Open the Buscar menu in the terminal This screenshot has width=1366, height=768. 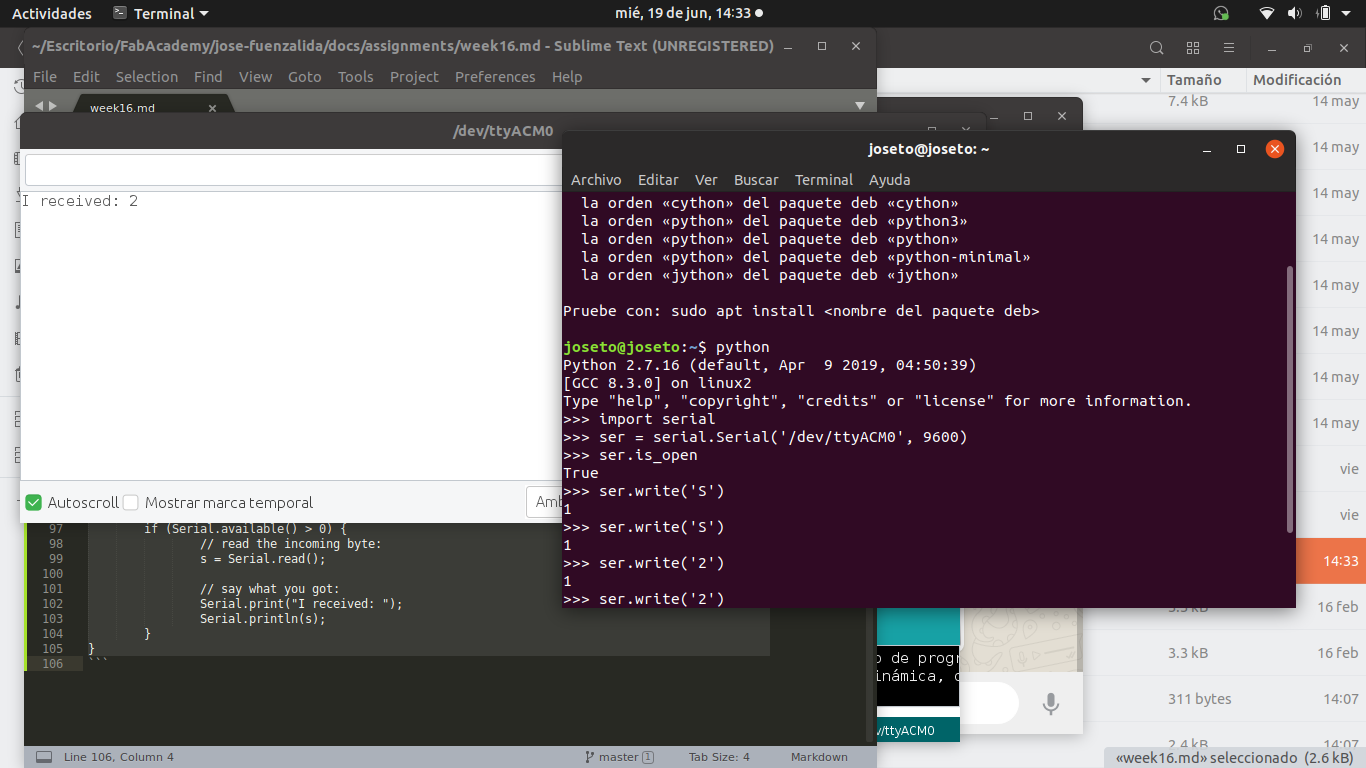coord(756,180)
